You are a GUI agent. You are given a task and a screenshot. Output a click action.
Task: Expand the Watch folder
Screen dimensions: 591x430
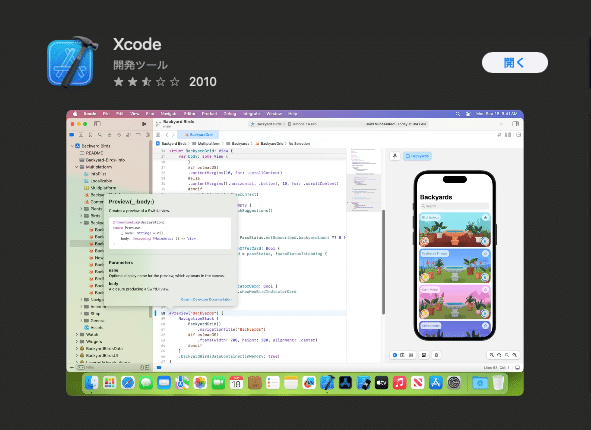pos(77,334)
